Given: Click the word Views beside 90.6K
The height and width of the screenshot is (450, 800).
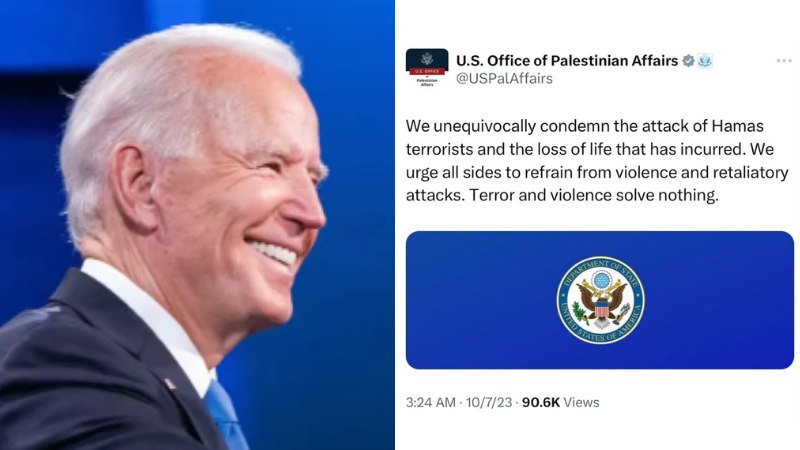Looking at the screenshot, I should coord(582,402).
